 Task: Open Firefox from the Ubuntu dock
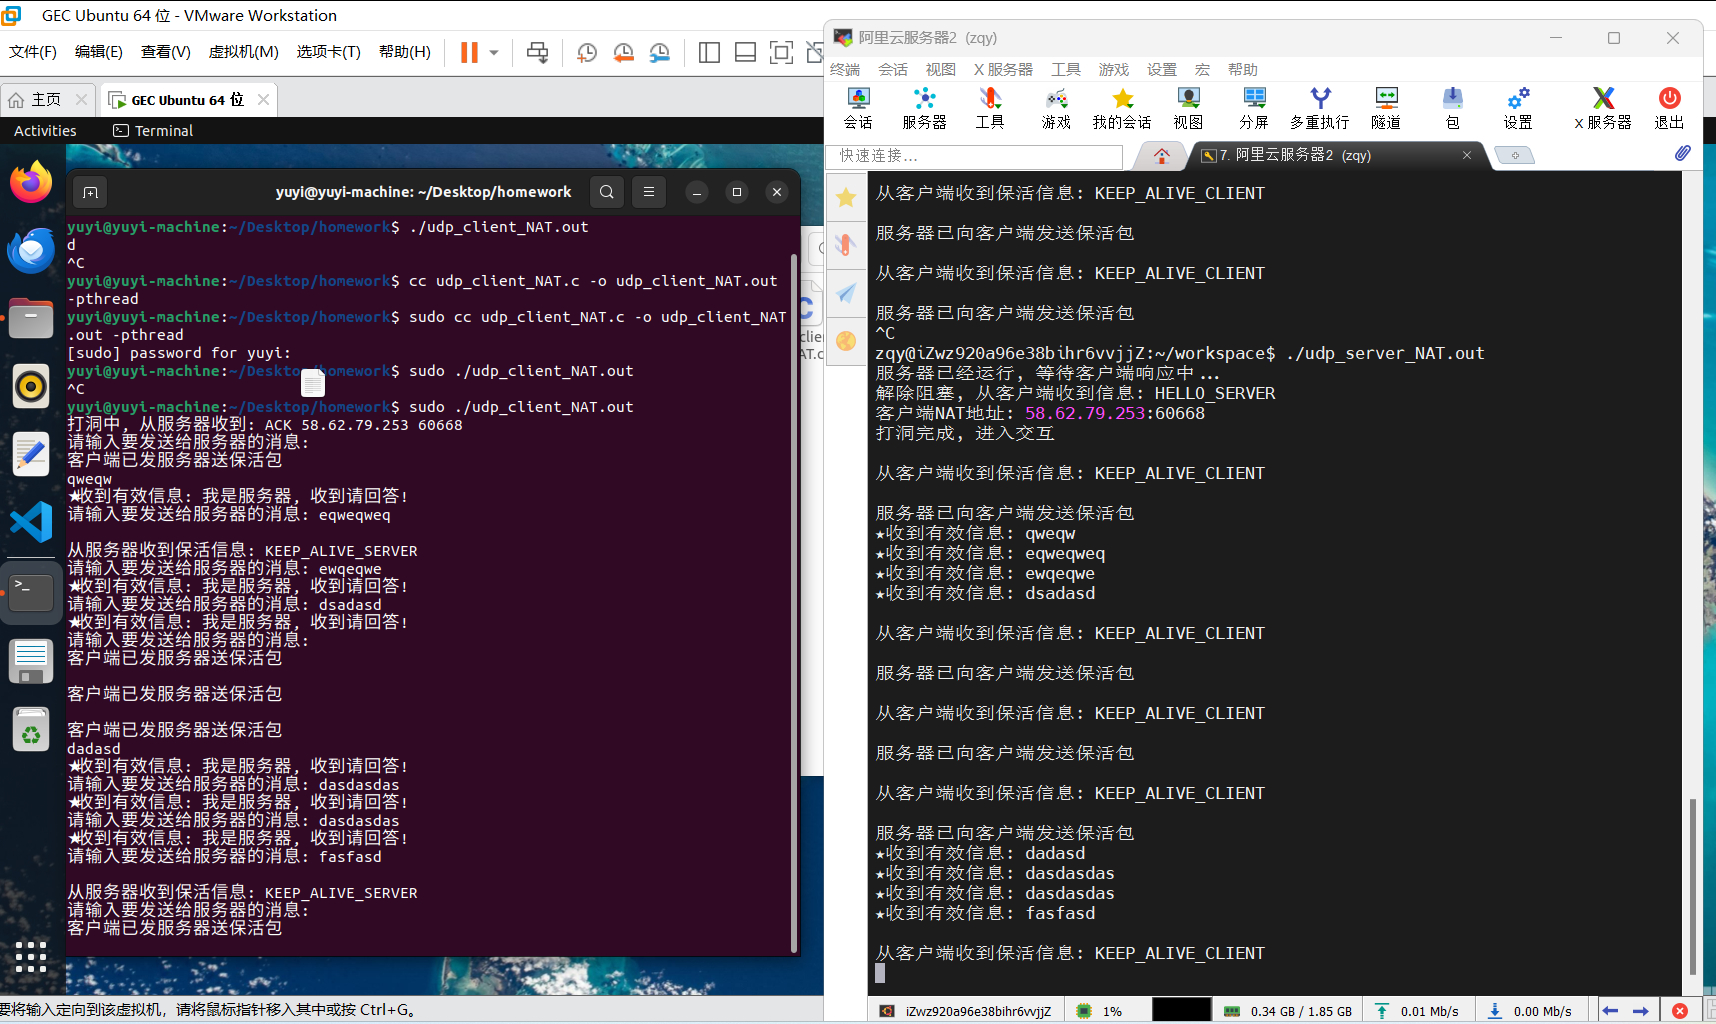click(x=31, y=183)
